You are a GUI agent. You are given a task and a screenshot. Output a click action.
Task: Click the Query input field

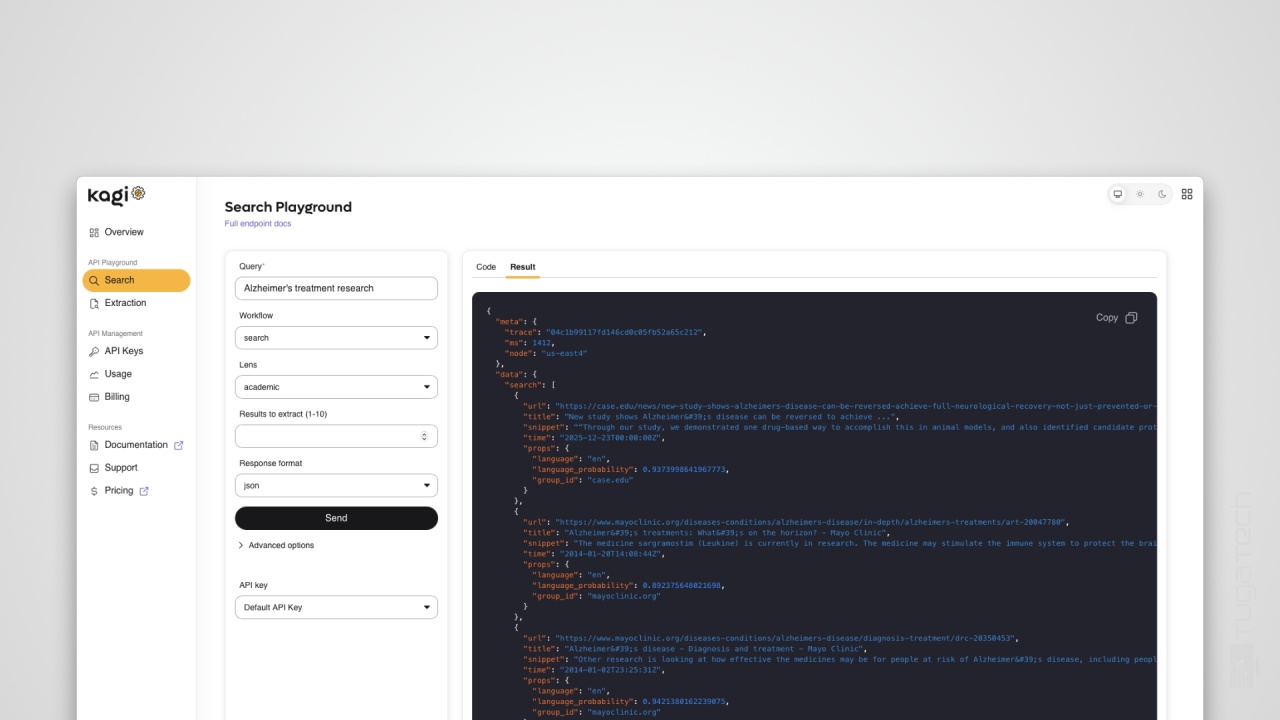pos(336,288)
